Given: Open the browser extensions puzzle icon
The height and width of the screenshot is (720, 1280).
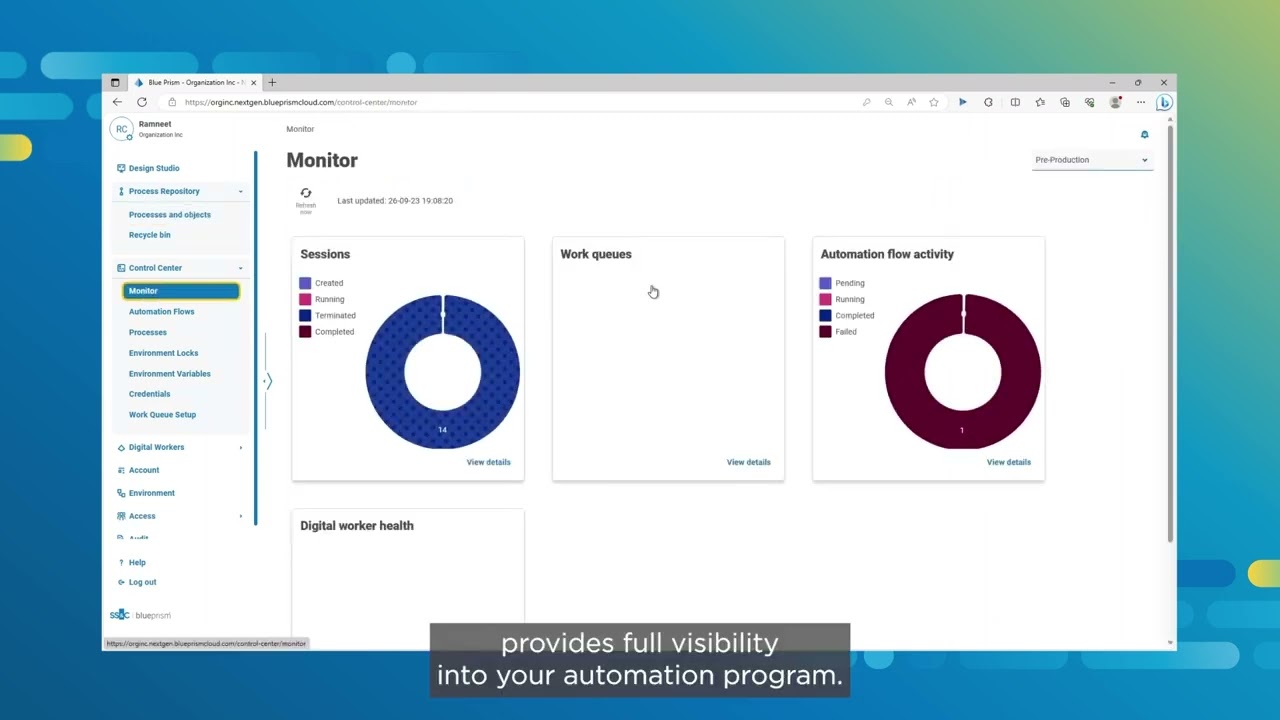Looking at the screenshot, I should (x=988, y=102).
